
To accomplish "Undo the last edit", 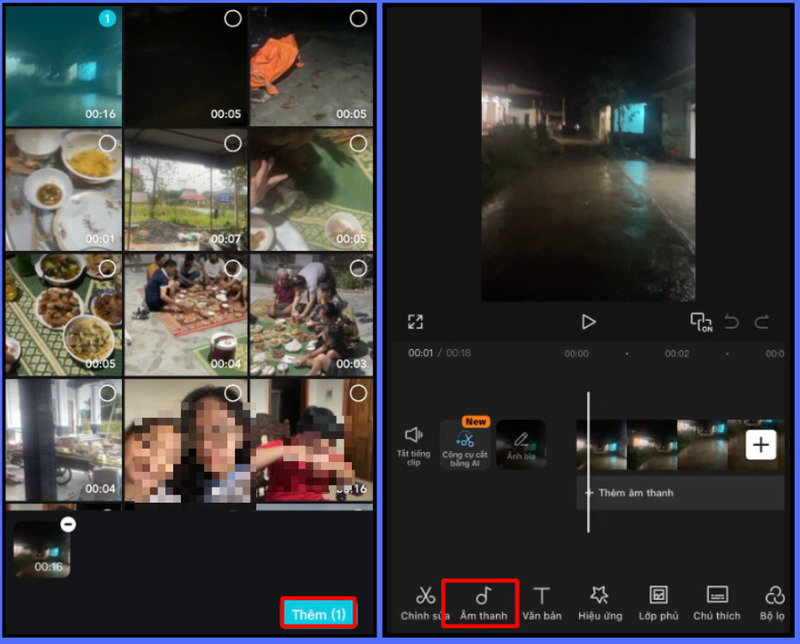I will pos(732,321).
